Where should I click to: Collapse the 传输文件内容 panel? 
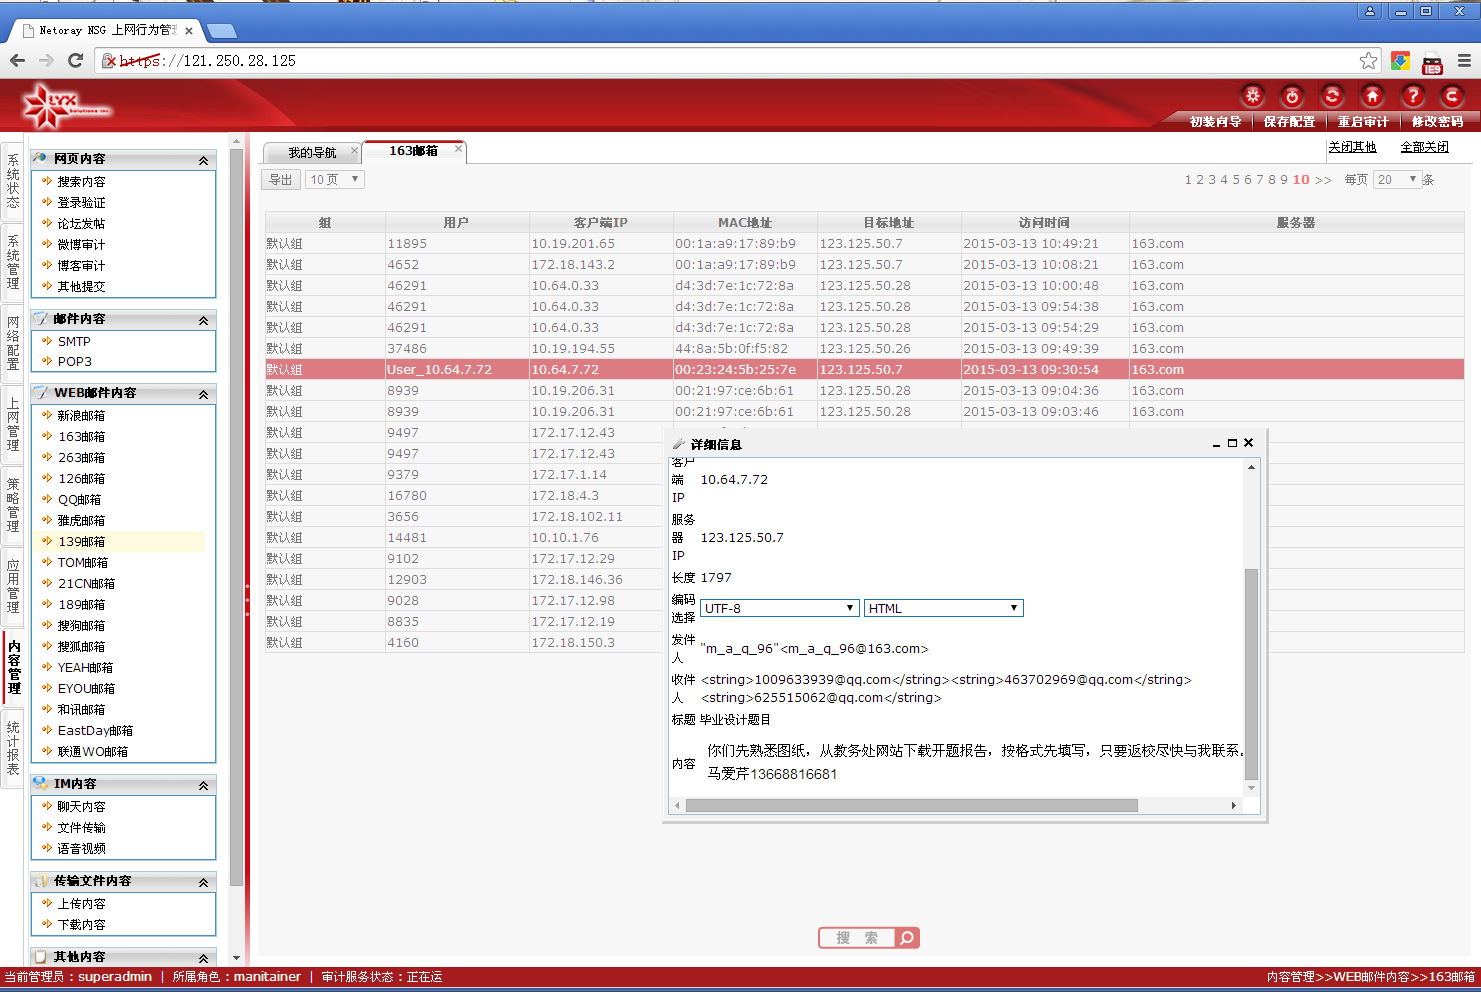[x=203, y=882]
